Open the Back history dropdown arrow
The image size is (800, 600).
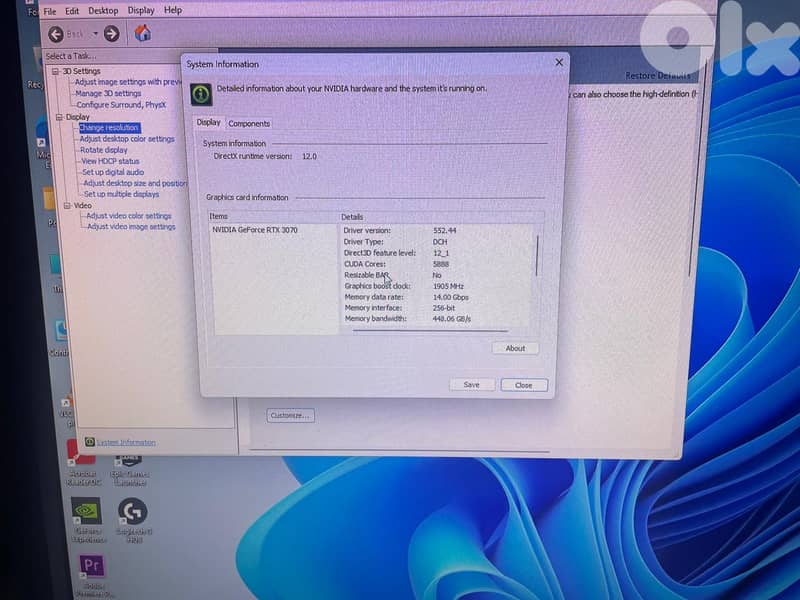(95, 34)
